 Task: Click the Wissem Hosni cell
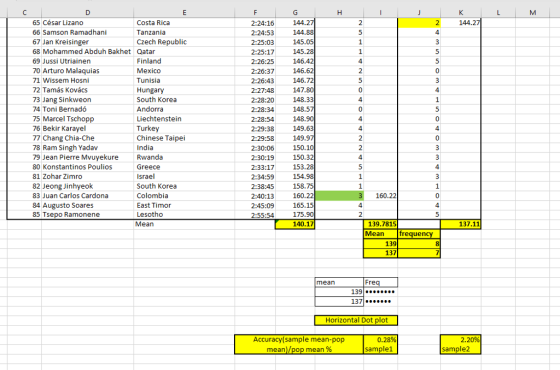[88, 81]
